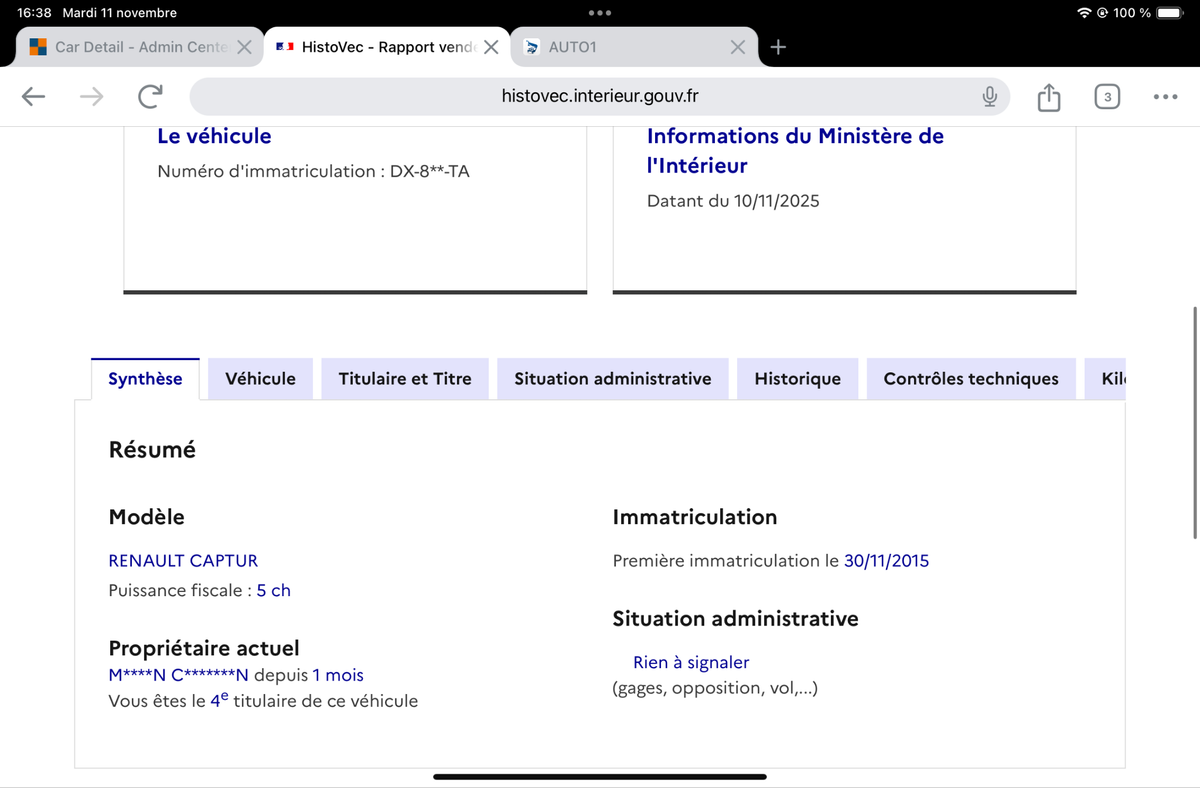Tap the multitasking three-dots at top

click(x=600, y=13)
